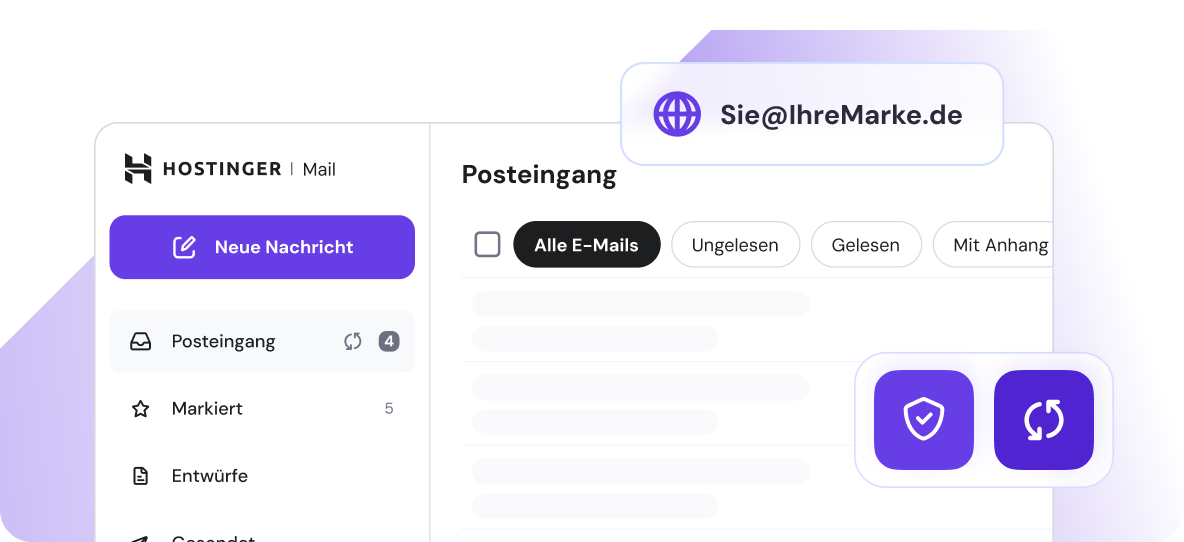The height and width of the screenshot is (542, 1184).
Task: Click the purple sync arrows tile
Action: 1043,420
